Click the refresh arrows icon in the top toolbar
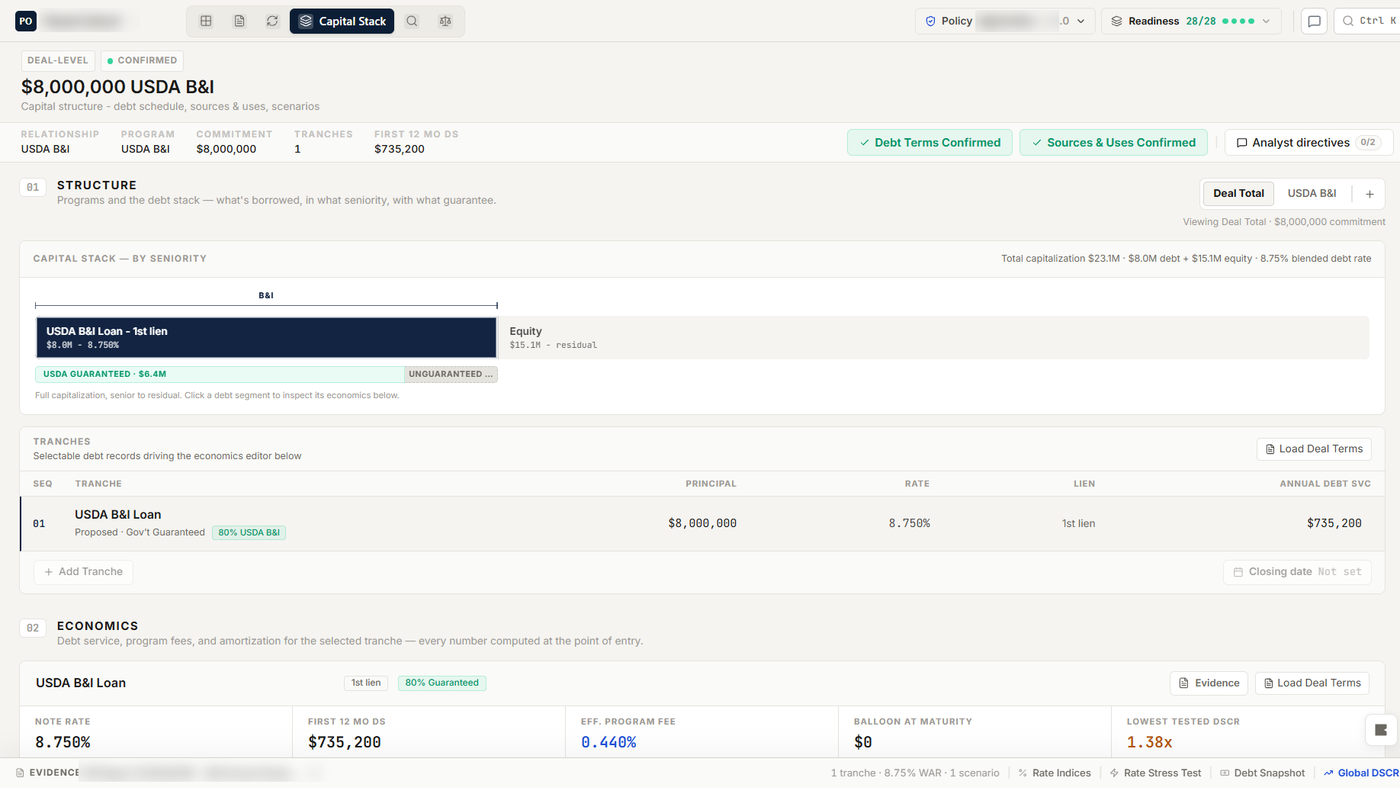The height and width of the screenshot is (788, 1400). coord(272,21)
